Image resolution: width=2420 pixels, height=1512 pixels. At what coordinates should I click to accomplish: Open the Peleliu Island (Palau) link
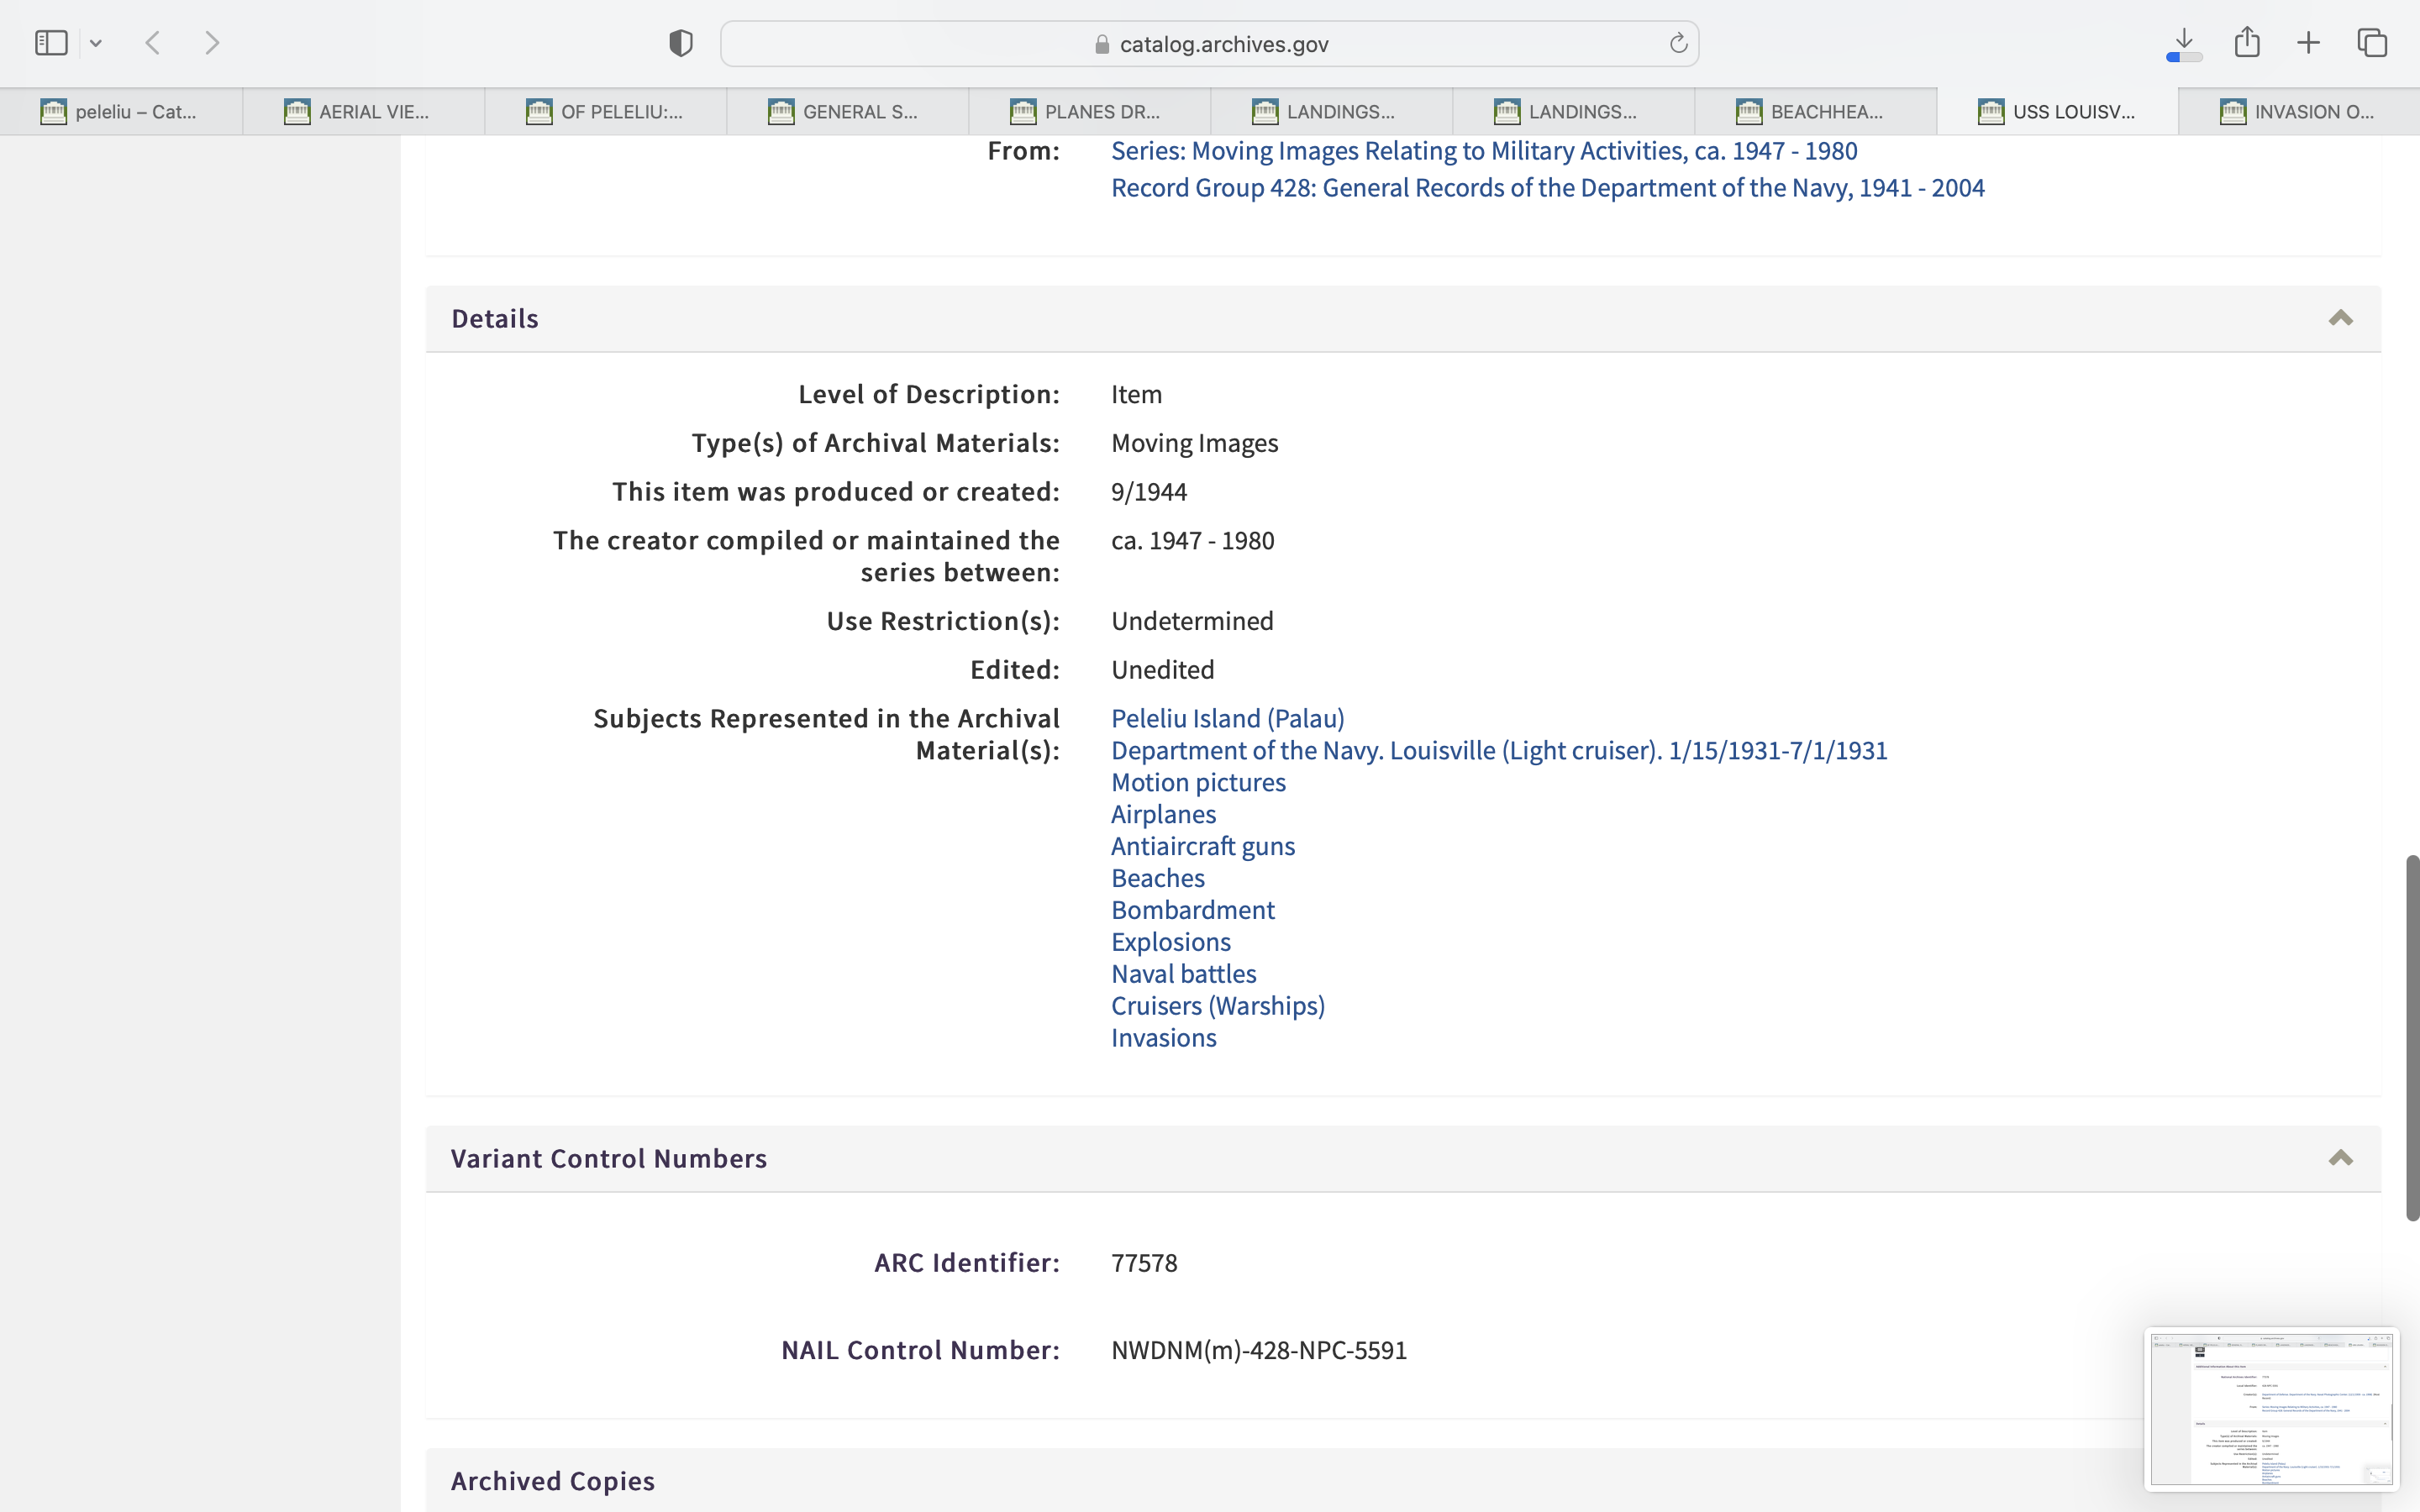pyautogui.click(x=1227, y=719)
